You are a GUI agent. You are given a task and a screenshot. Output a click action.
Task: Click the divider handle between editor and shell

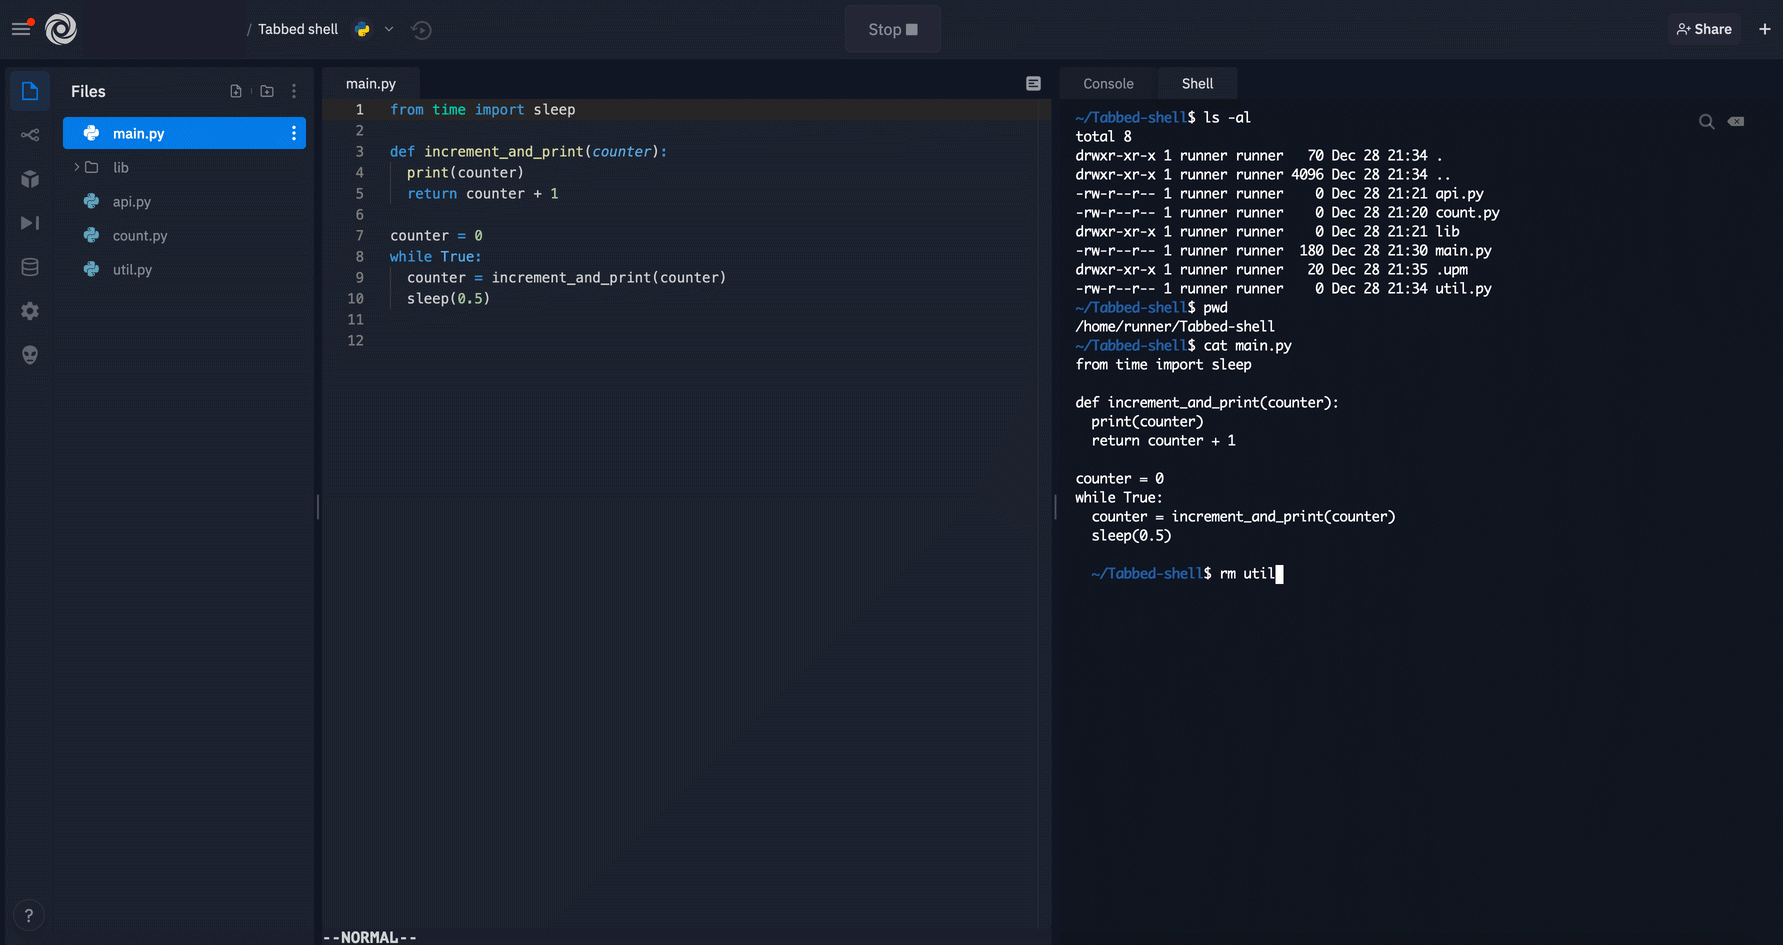point(1055,507)
